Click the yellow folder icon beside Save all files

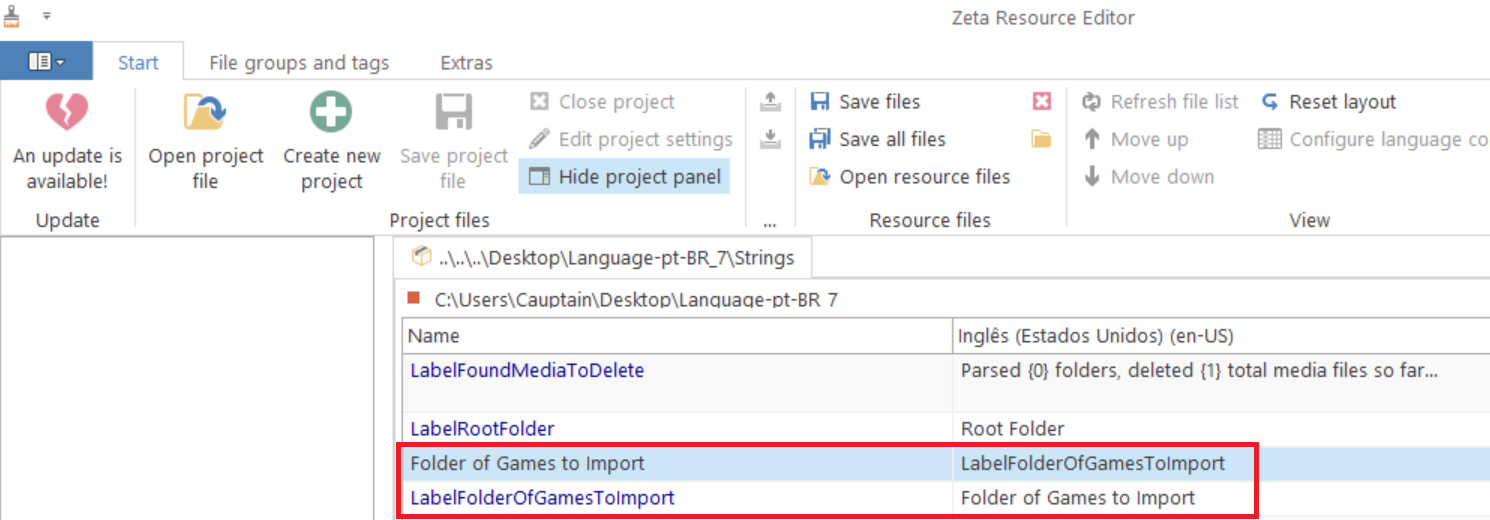tap(1042, 139)
